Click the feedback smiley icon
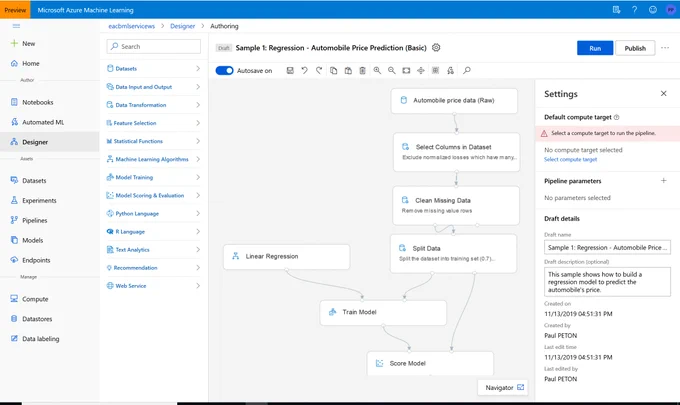Viewport: 680px width, 405px height. 653,10
